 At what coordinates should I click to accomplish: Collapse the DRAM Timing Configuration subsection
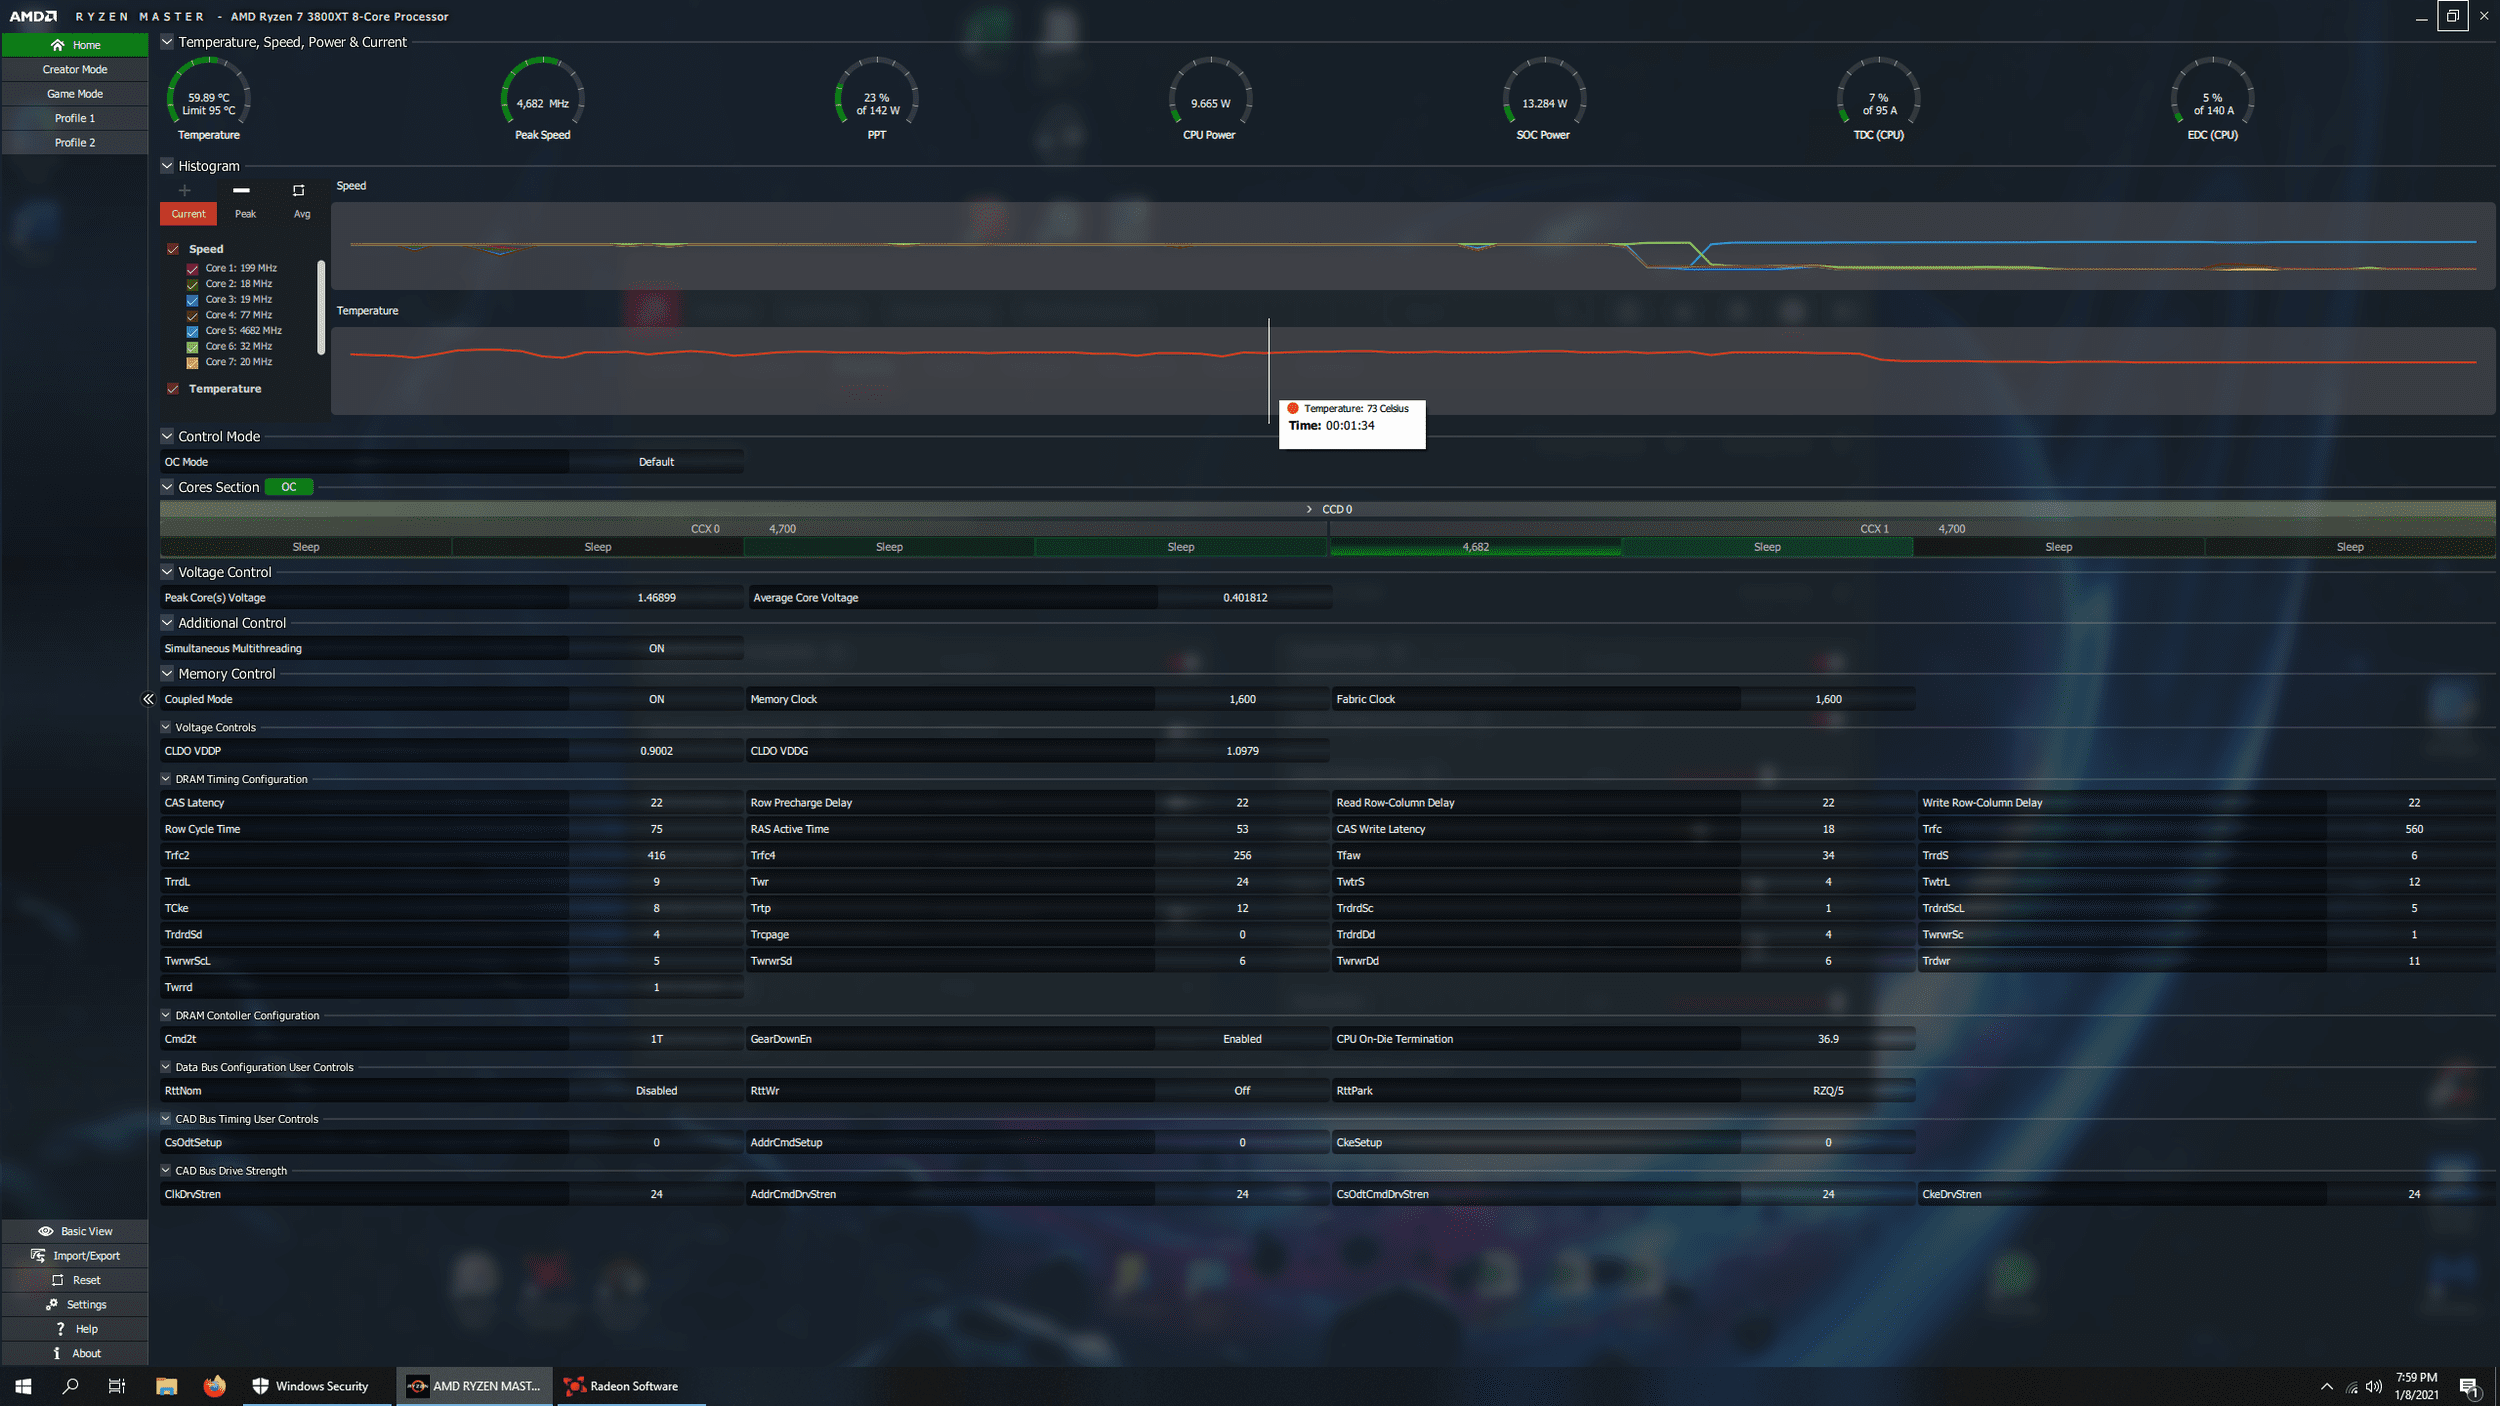point(166,779)
